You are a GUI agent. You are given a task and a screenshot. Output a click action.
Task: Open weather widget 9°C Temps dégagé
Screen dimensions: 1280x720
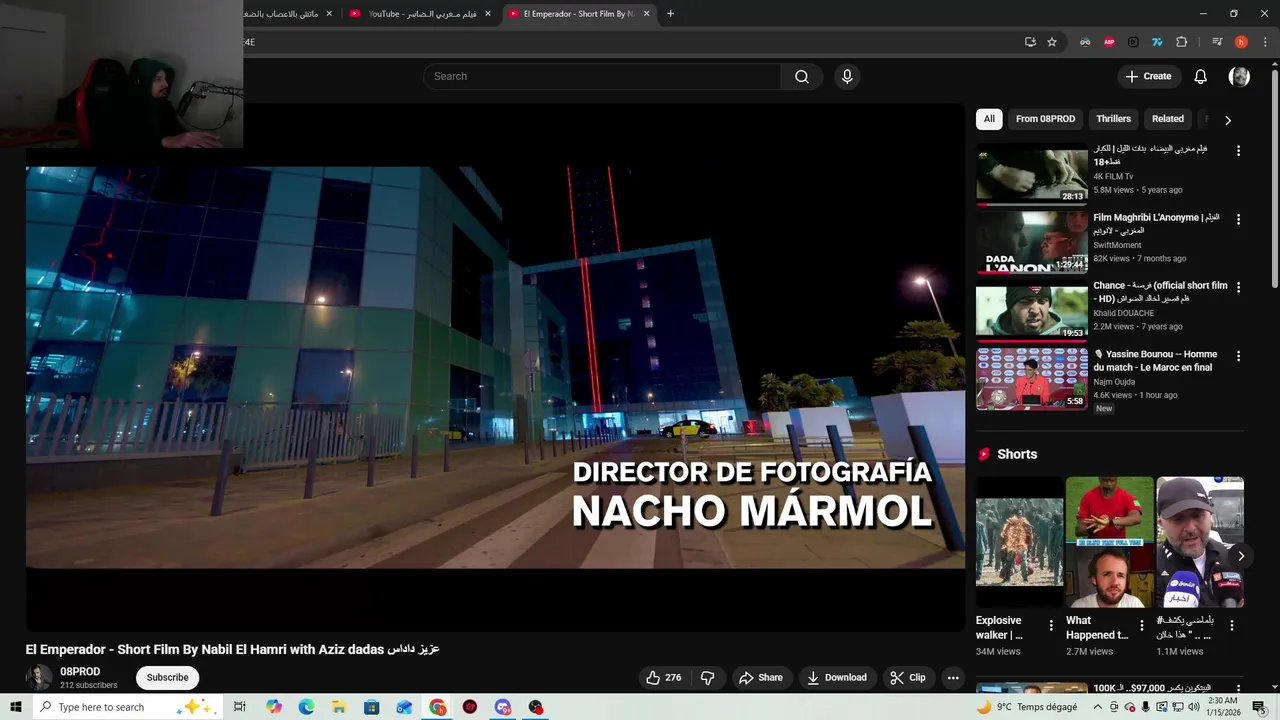[x=1027, y=707]
